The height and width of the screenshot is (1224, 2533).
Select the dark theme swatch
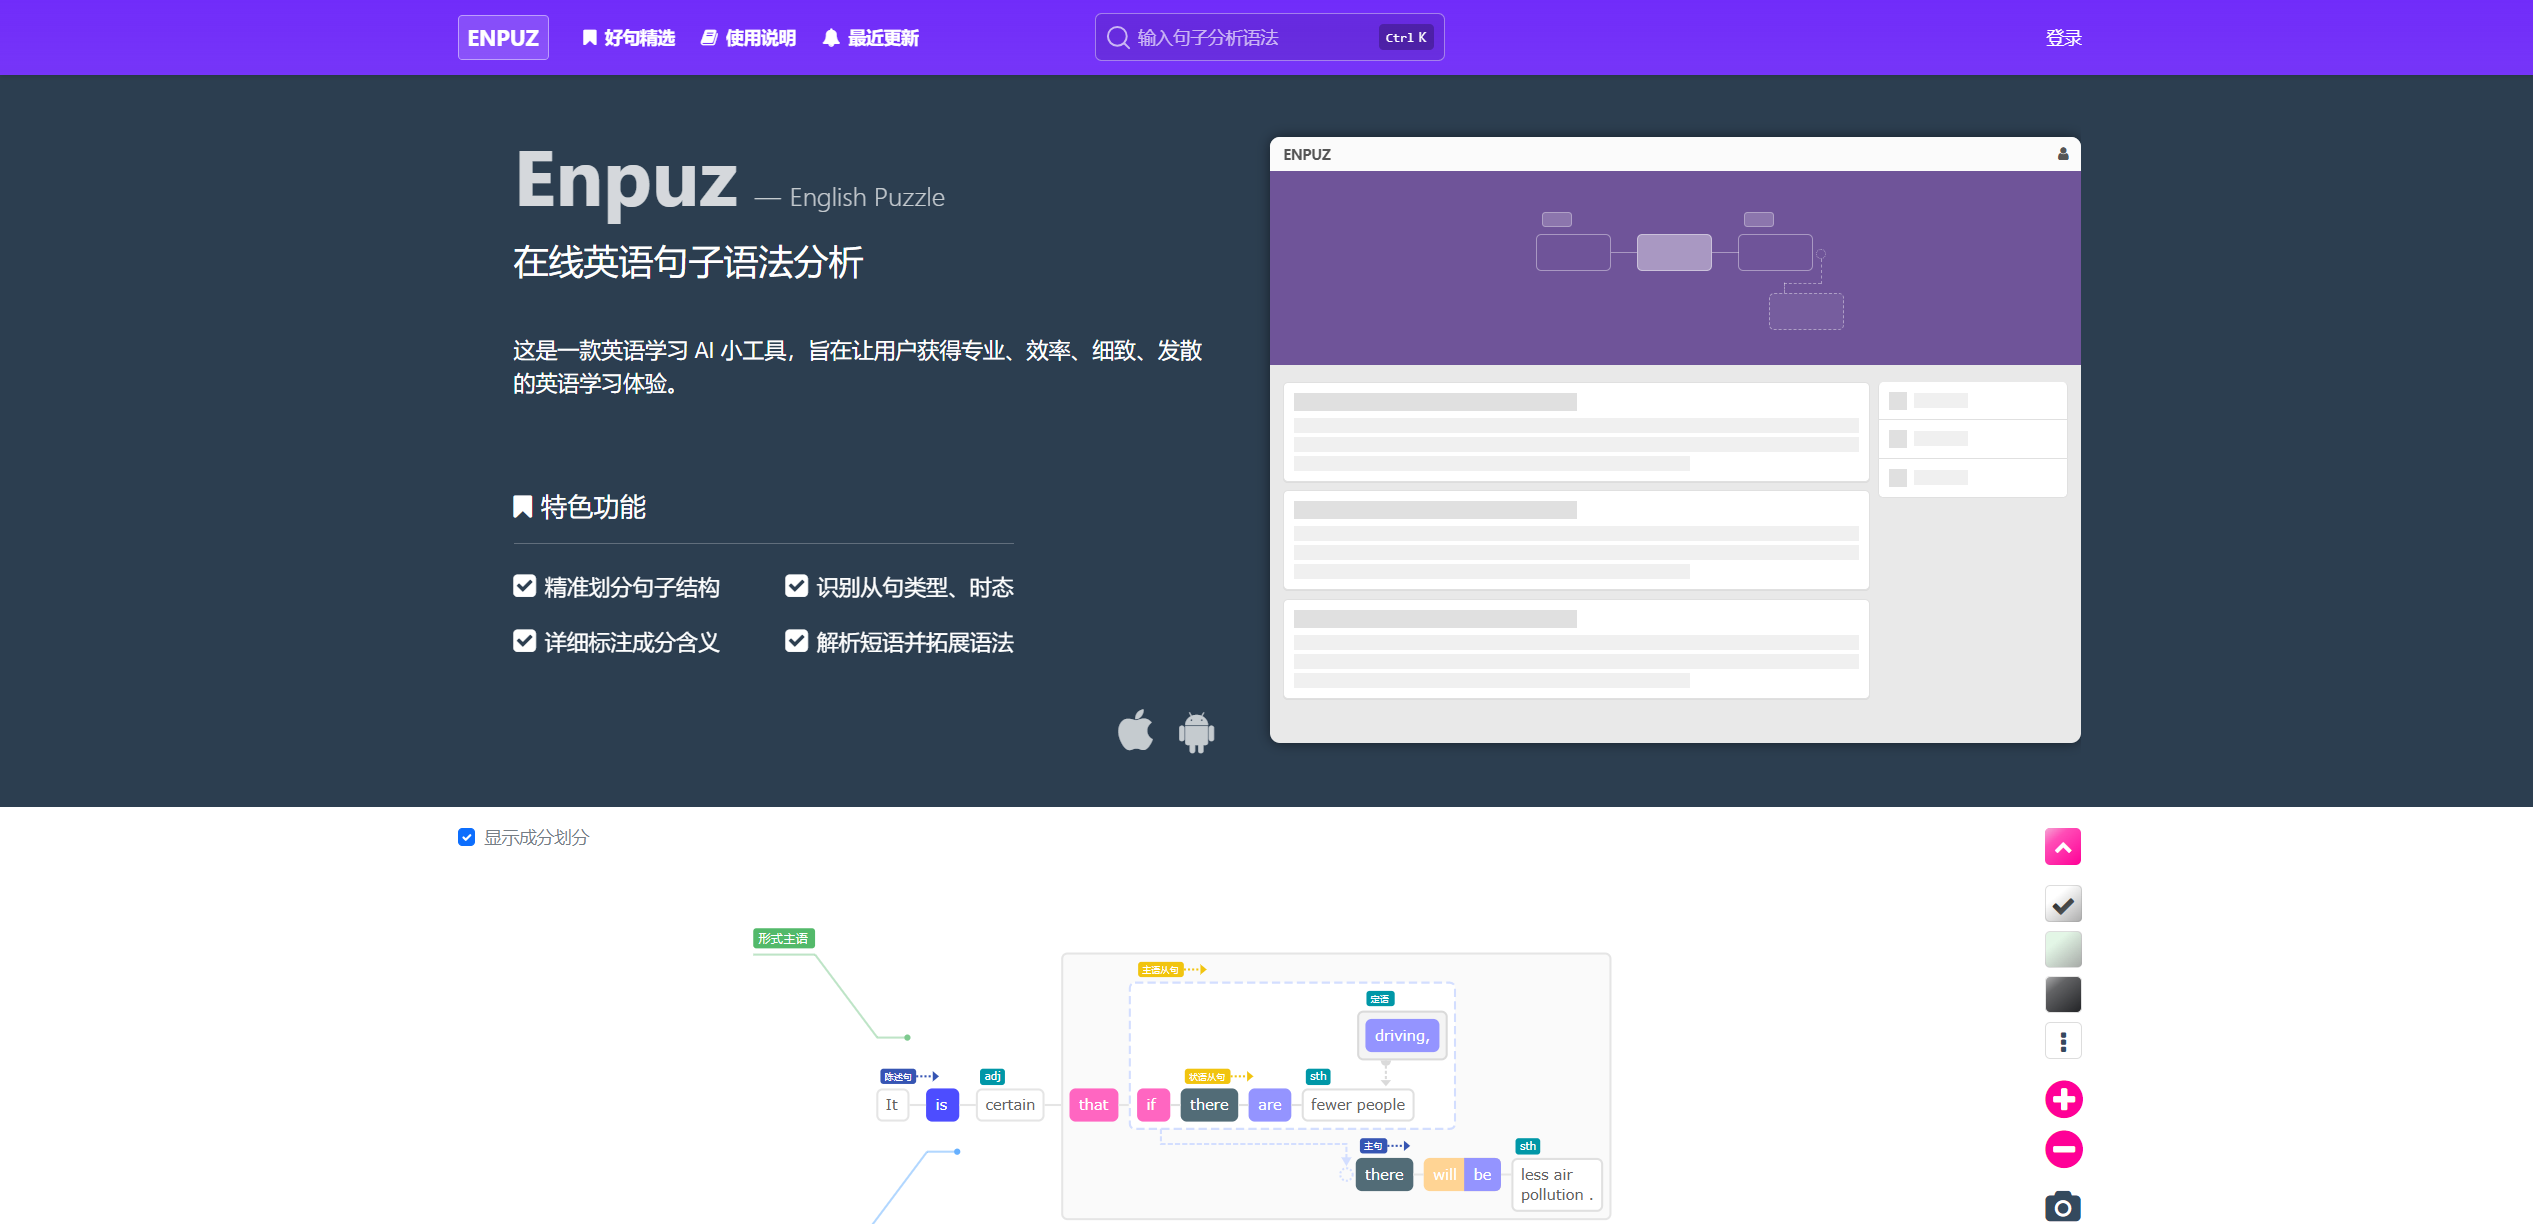[2063, 994]
